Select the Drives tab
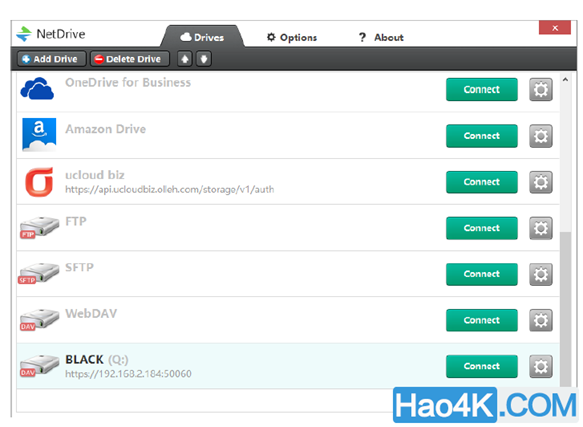Image resolution: width=583 pixels, height=427 pixels. point(202,37)
